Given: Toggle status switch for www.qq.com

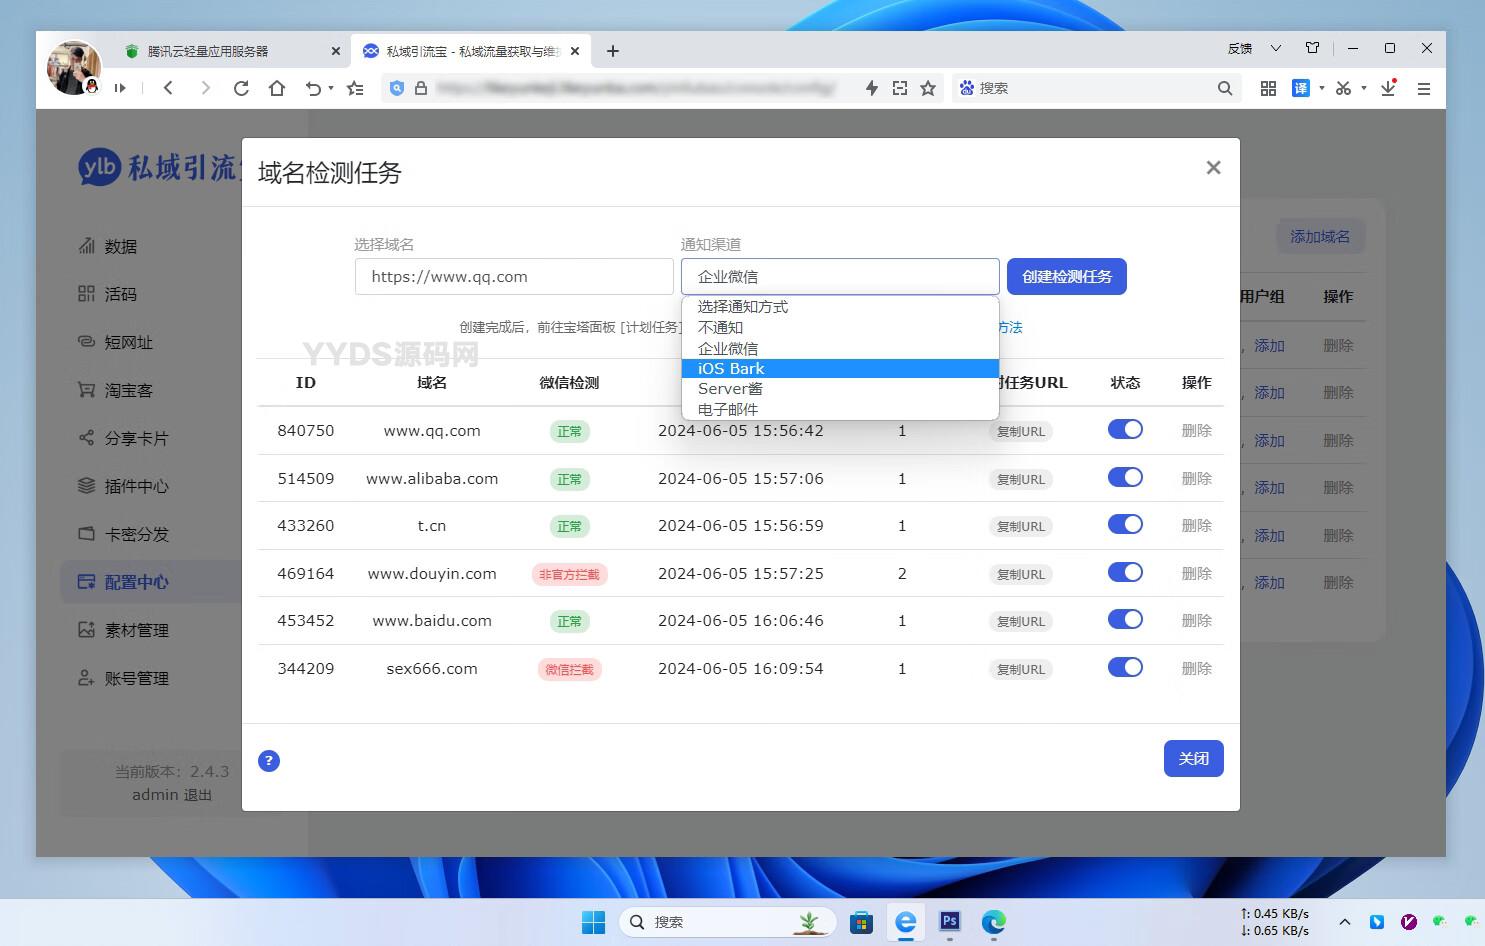Looking at the screenshot, I should click(1125, 430).
